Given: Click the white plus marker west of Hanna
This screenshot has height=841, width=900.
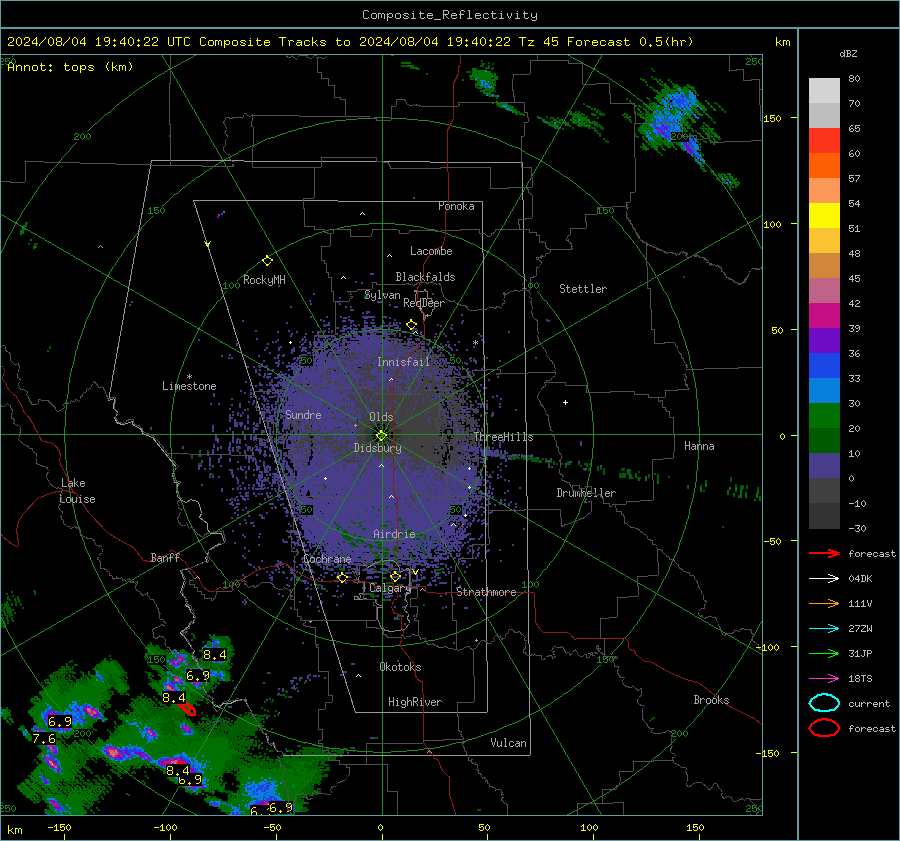Looking at the screenshot, I should 565,402.
